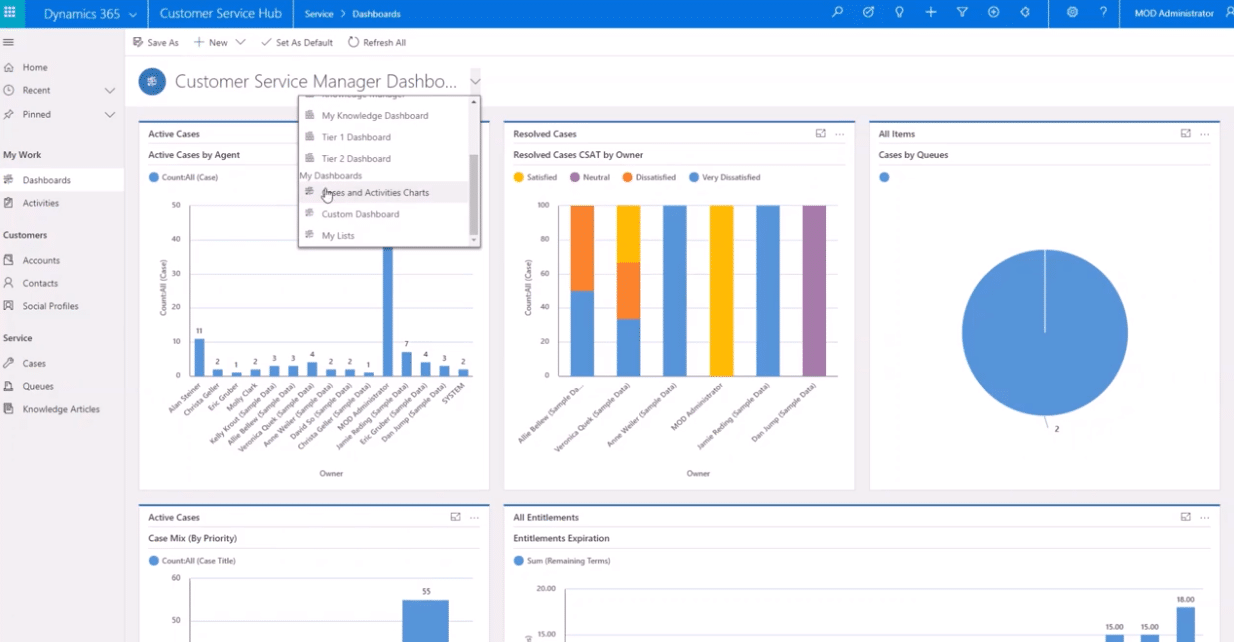The image size is (1234, 642).
Task: Open global search with the magnifier icon
Action: tap(838, 11)
